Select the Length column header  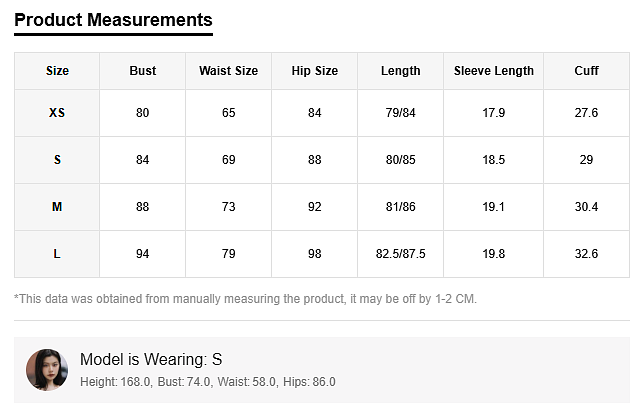coord(400,71)
